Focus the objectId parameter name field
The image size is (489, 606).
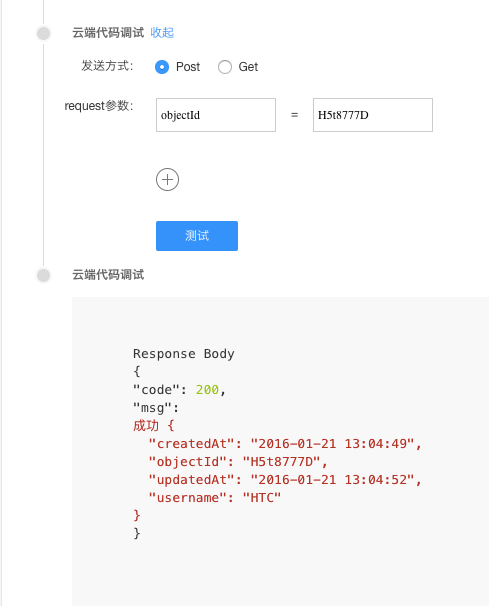tap(216, 115)
